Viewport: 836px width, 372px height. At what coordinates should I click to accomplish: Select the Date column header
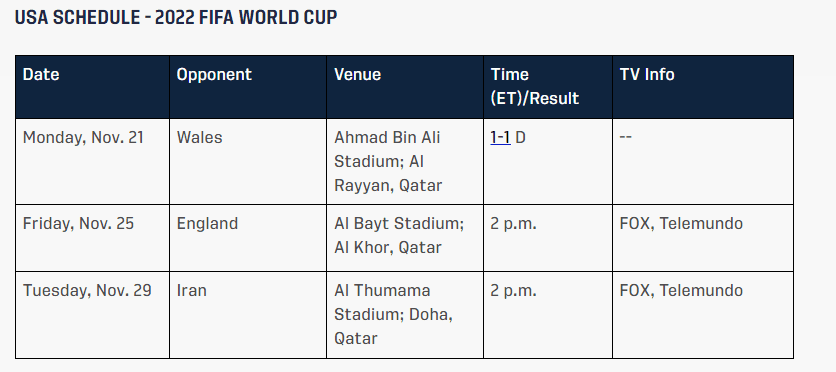pyautogui.click(x=92, y=87)
